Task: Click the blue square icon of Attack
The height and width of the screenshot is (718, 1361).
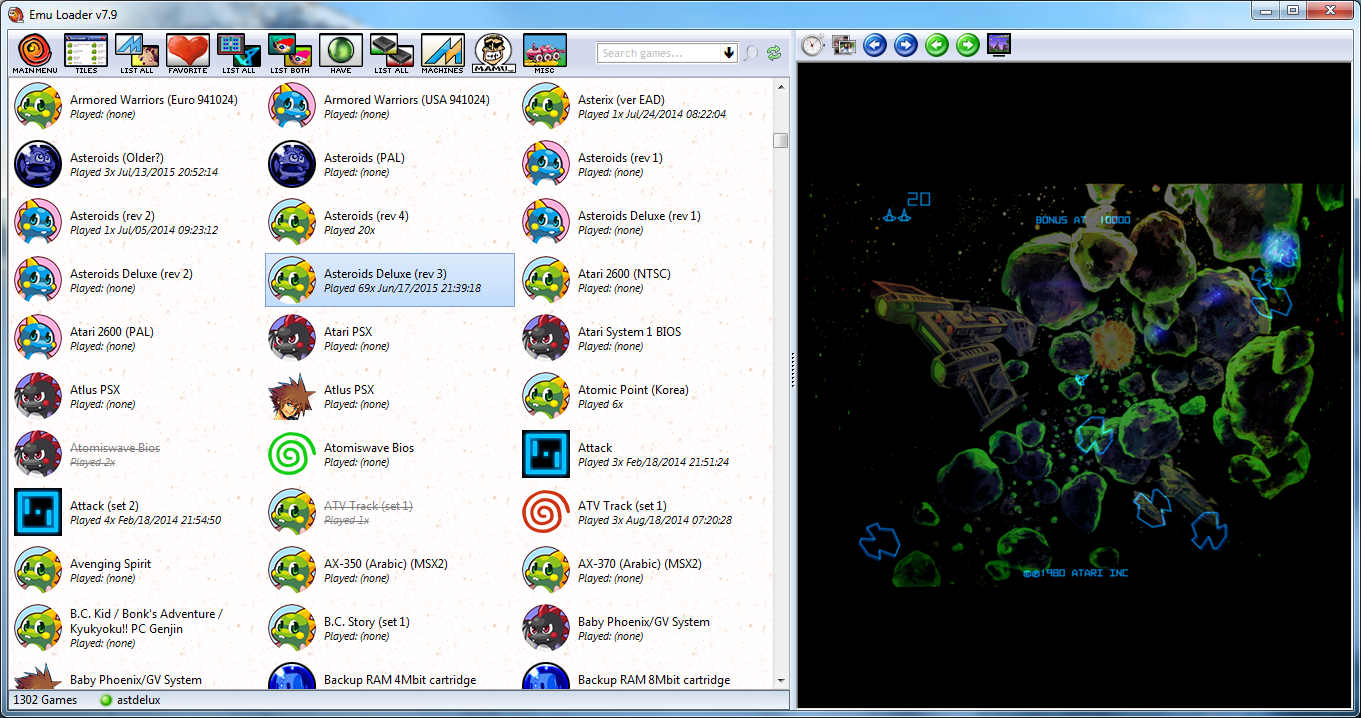Action: click(547, 454)
